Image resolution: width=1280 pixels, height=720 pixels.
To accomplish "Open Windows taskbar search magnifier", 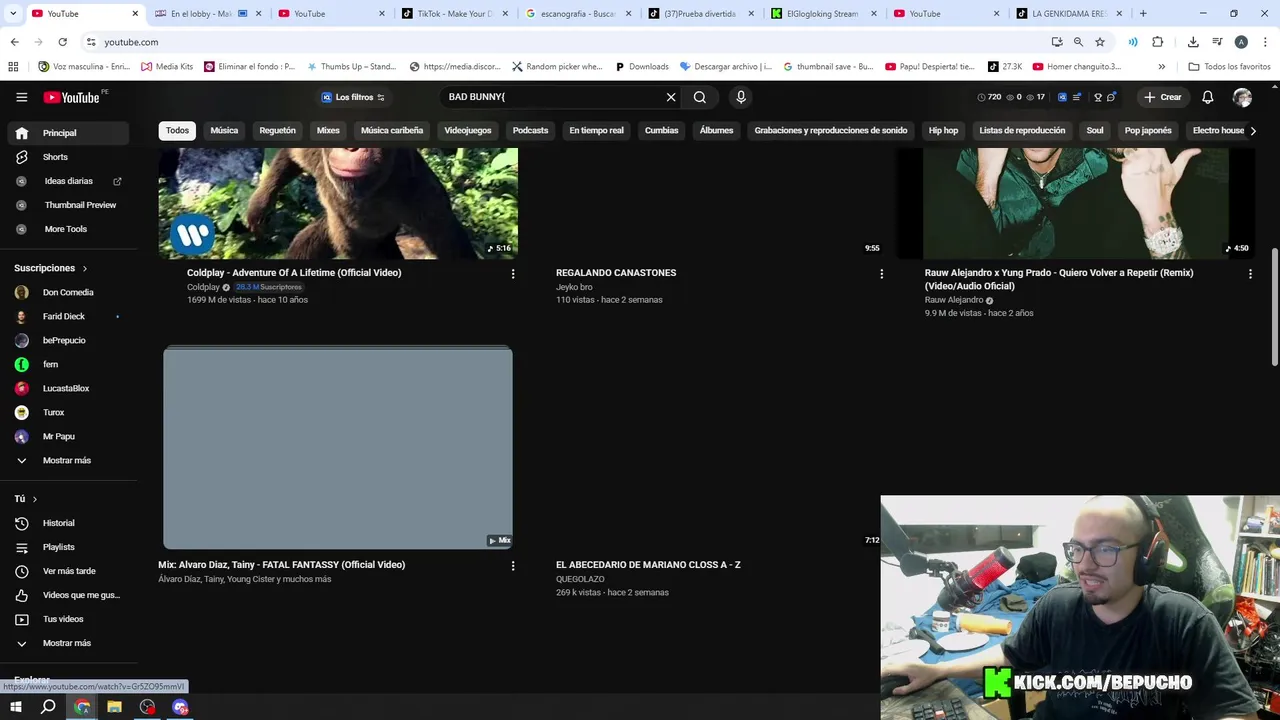I will tap(48, 707).
